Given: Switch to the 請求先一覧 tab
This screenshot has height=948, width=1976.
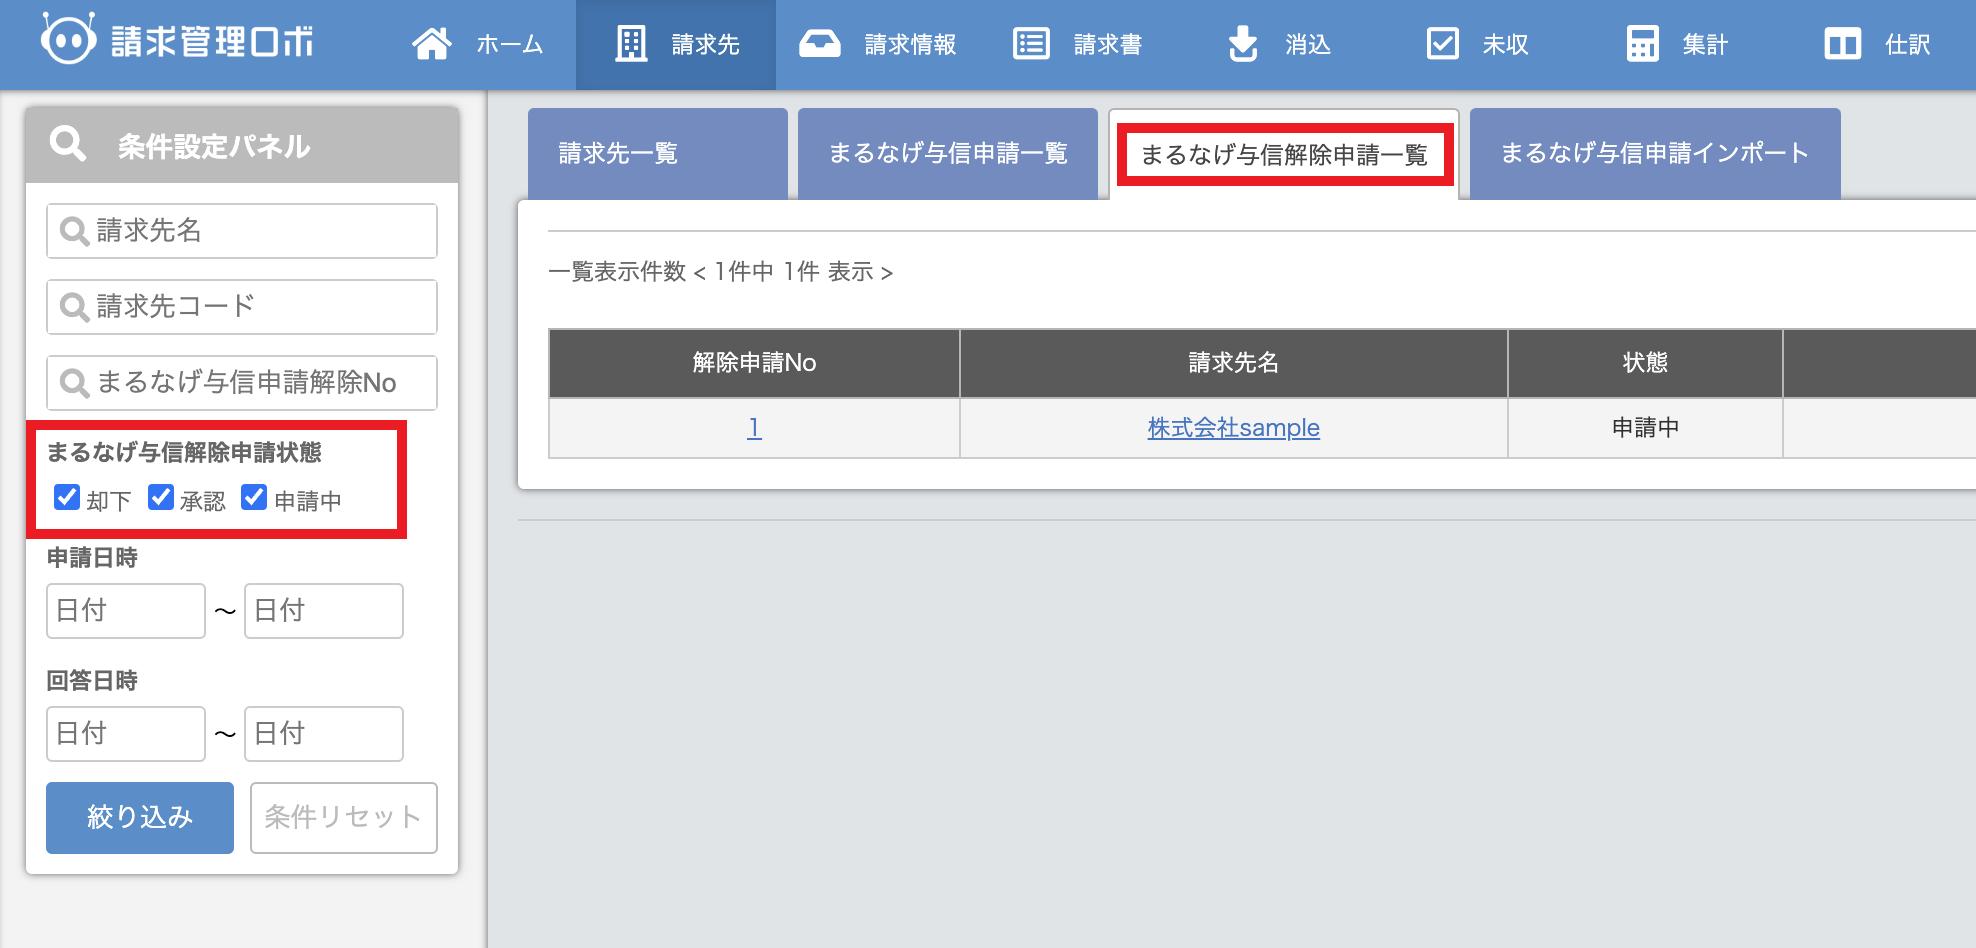Looking at the screenshot, I should tap(657, 154).
